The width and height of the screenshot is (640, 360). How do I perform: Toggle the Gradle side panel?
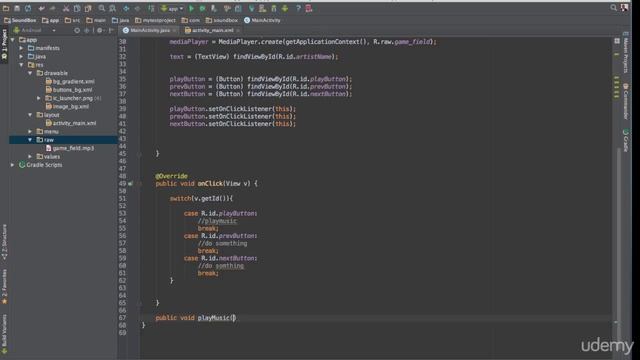click(x=626, y=140)
